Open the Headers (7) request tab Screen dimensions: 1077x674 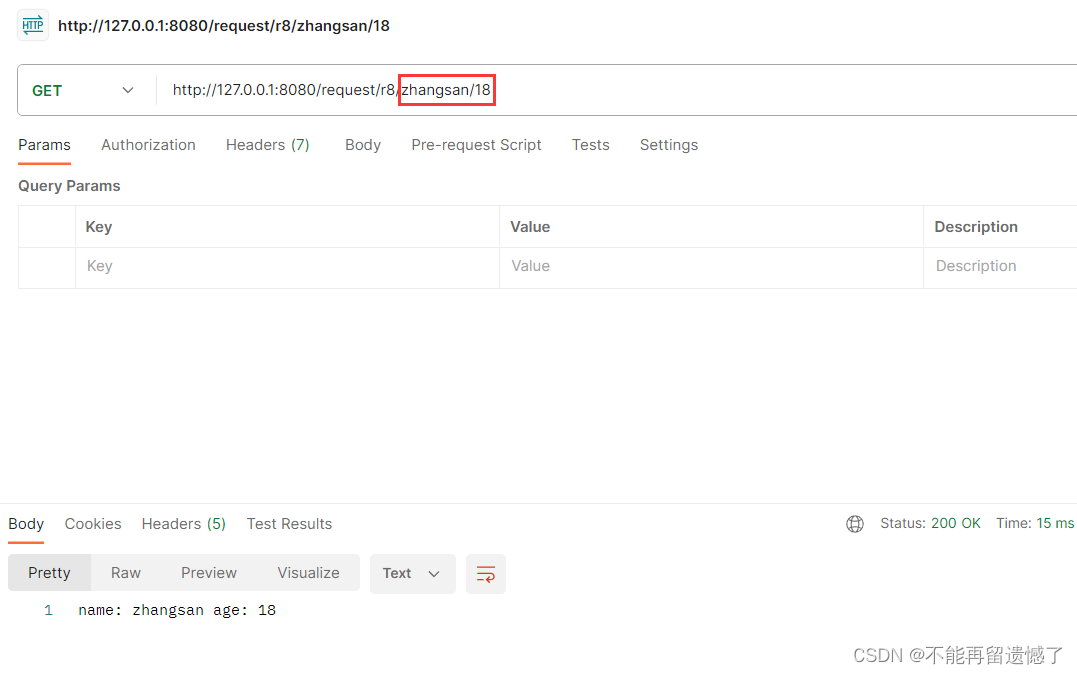(x=268, y=145)
